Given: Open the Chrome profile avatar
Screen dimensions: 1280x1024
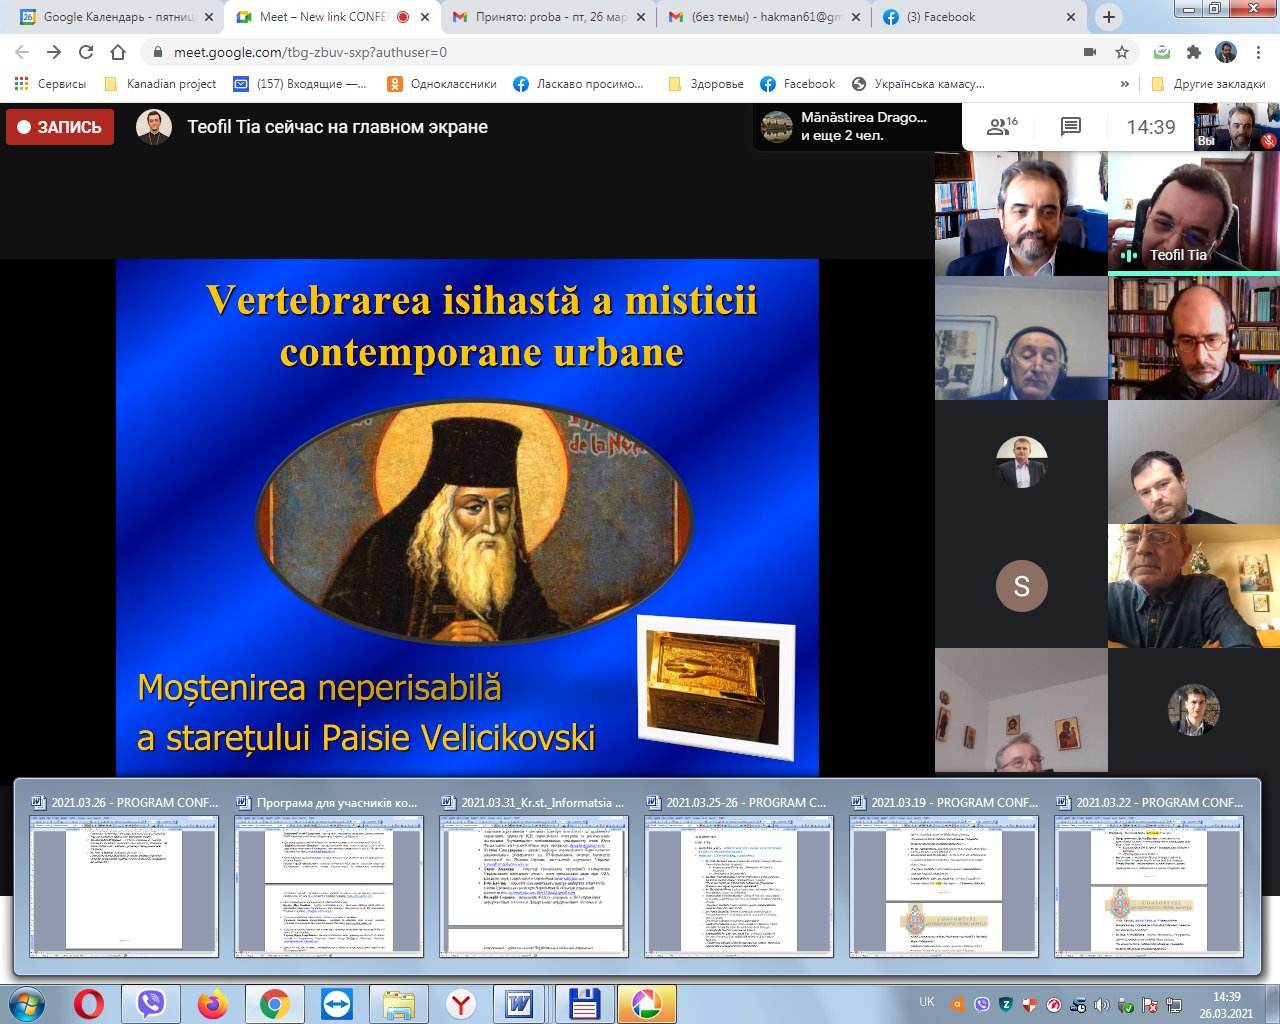Looking at the screenshot, I should pos(1226,52).
